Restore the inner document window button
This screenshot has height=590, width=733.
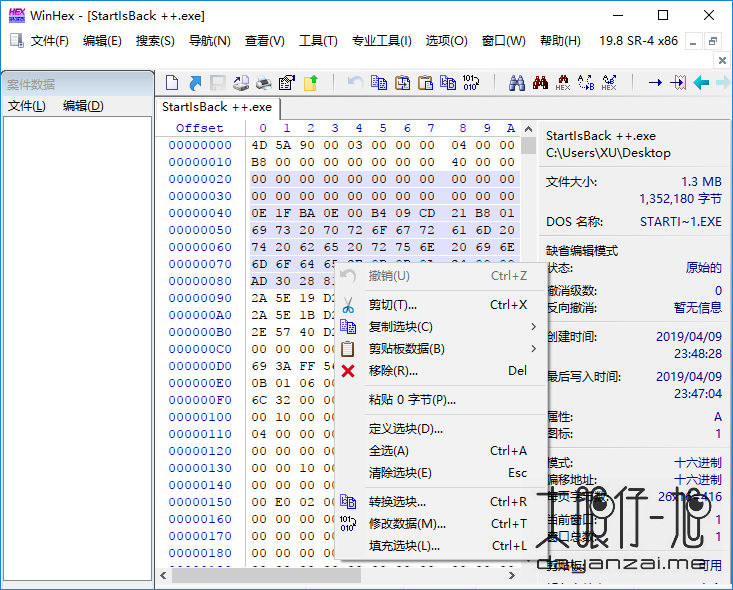[x=713, y=41]
